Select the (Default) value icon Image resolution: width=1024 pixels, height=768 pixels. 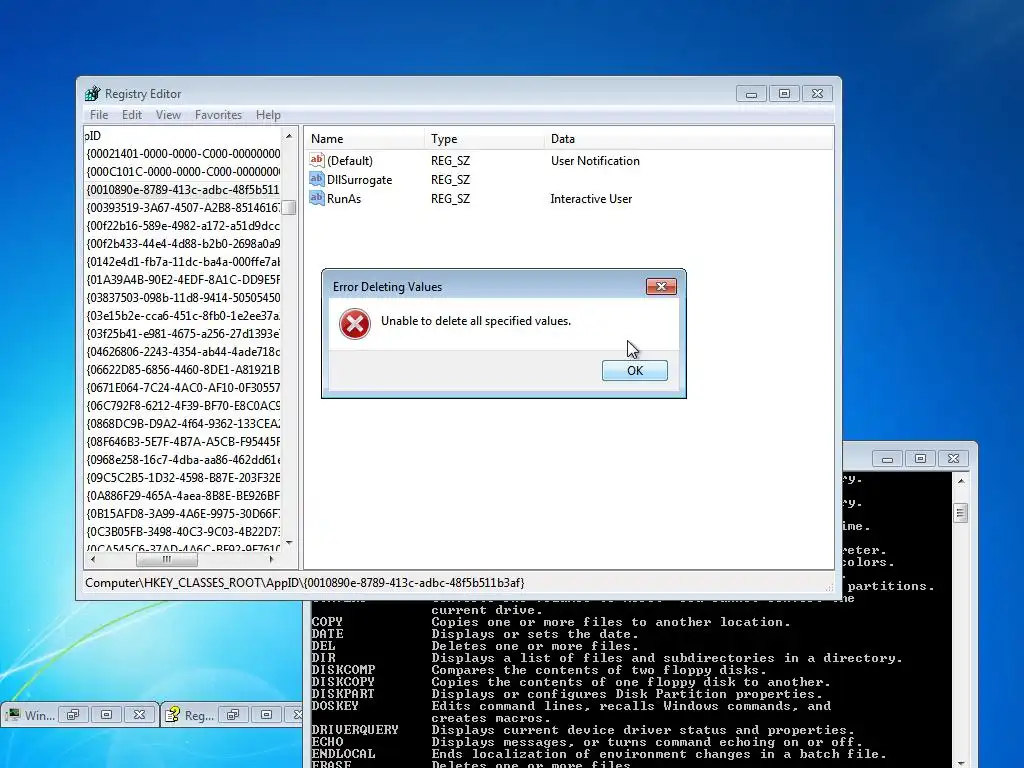click(x=317, y=160)
